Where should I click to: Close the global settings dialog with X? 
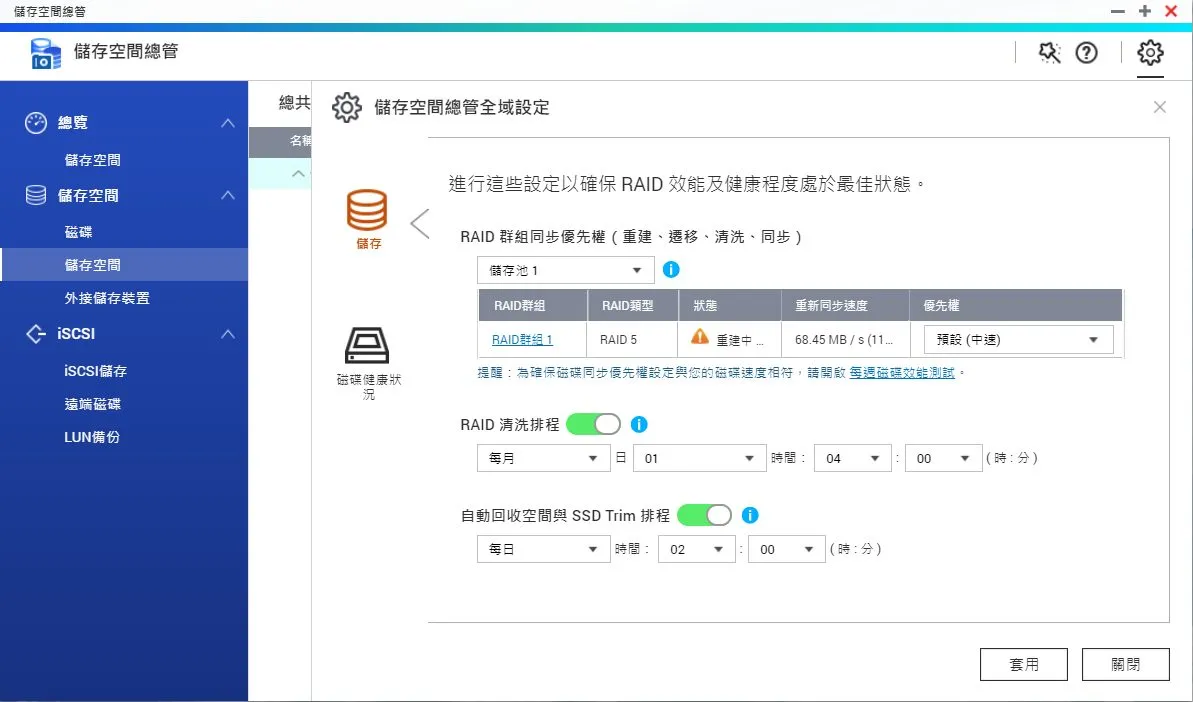[x=1160, y=107]
